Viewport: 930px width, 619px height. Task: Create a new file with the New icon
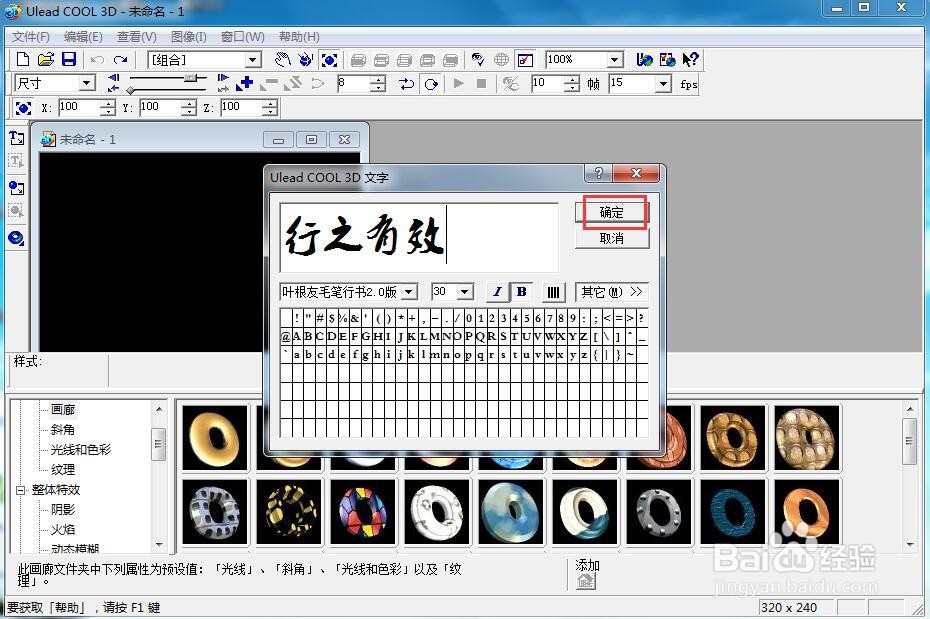[x=23, y=59]
